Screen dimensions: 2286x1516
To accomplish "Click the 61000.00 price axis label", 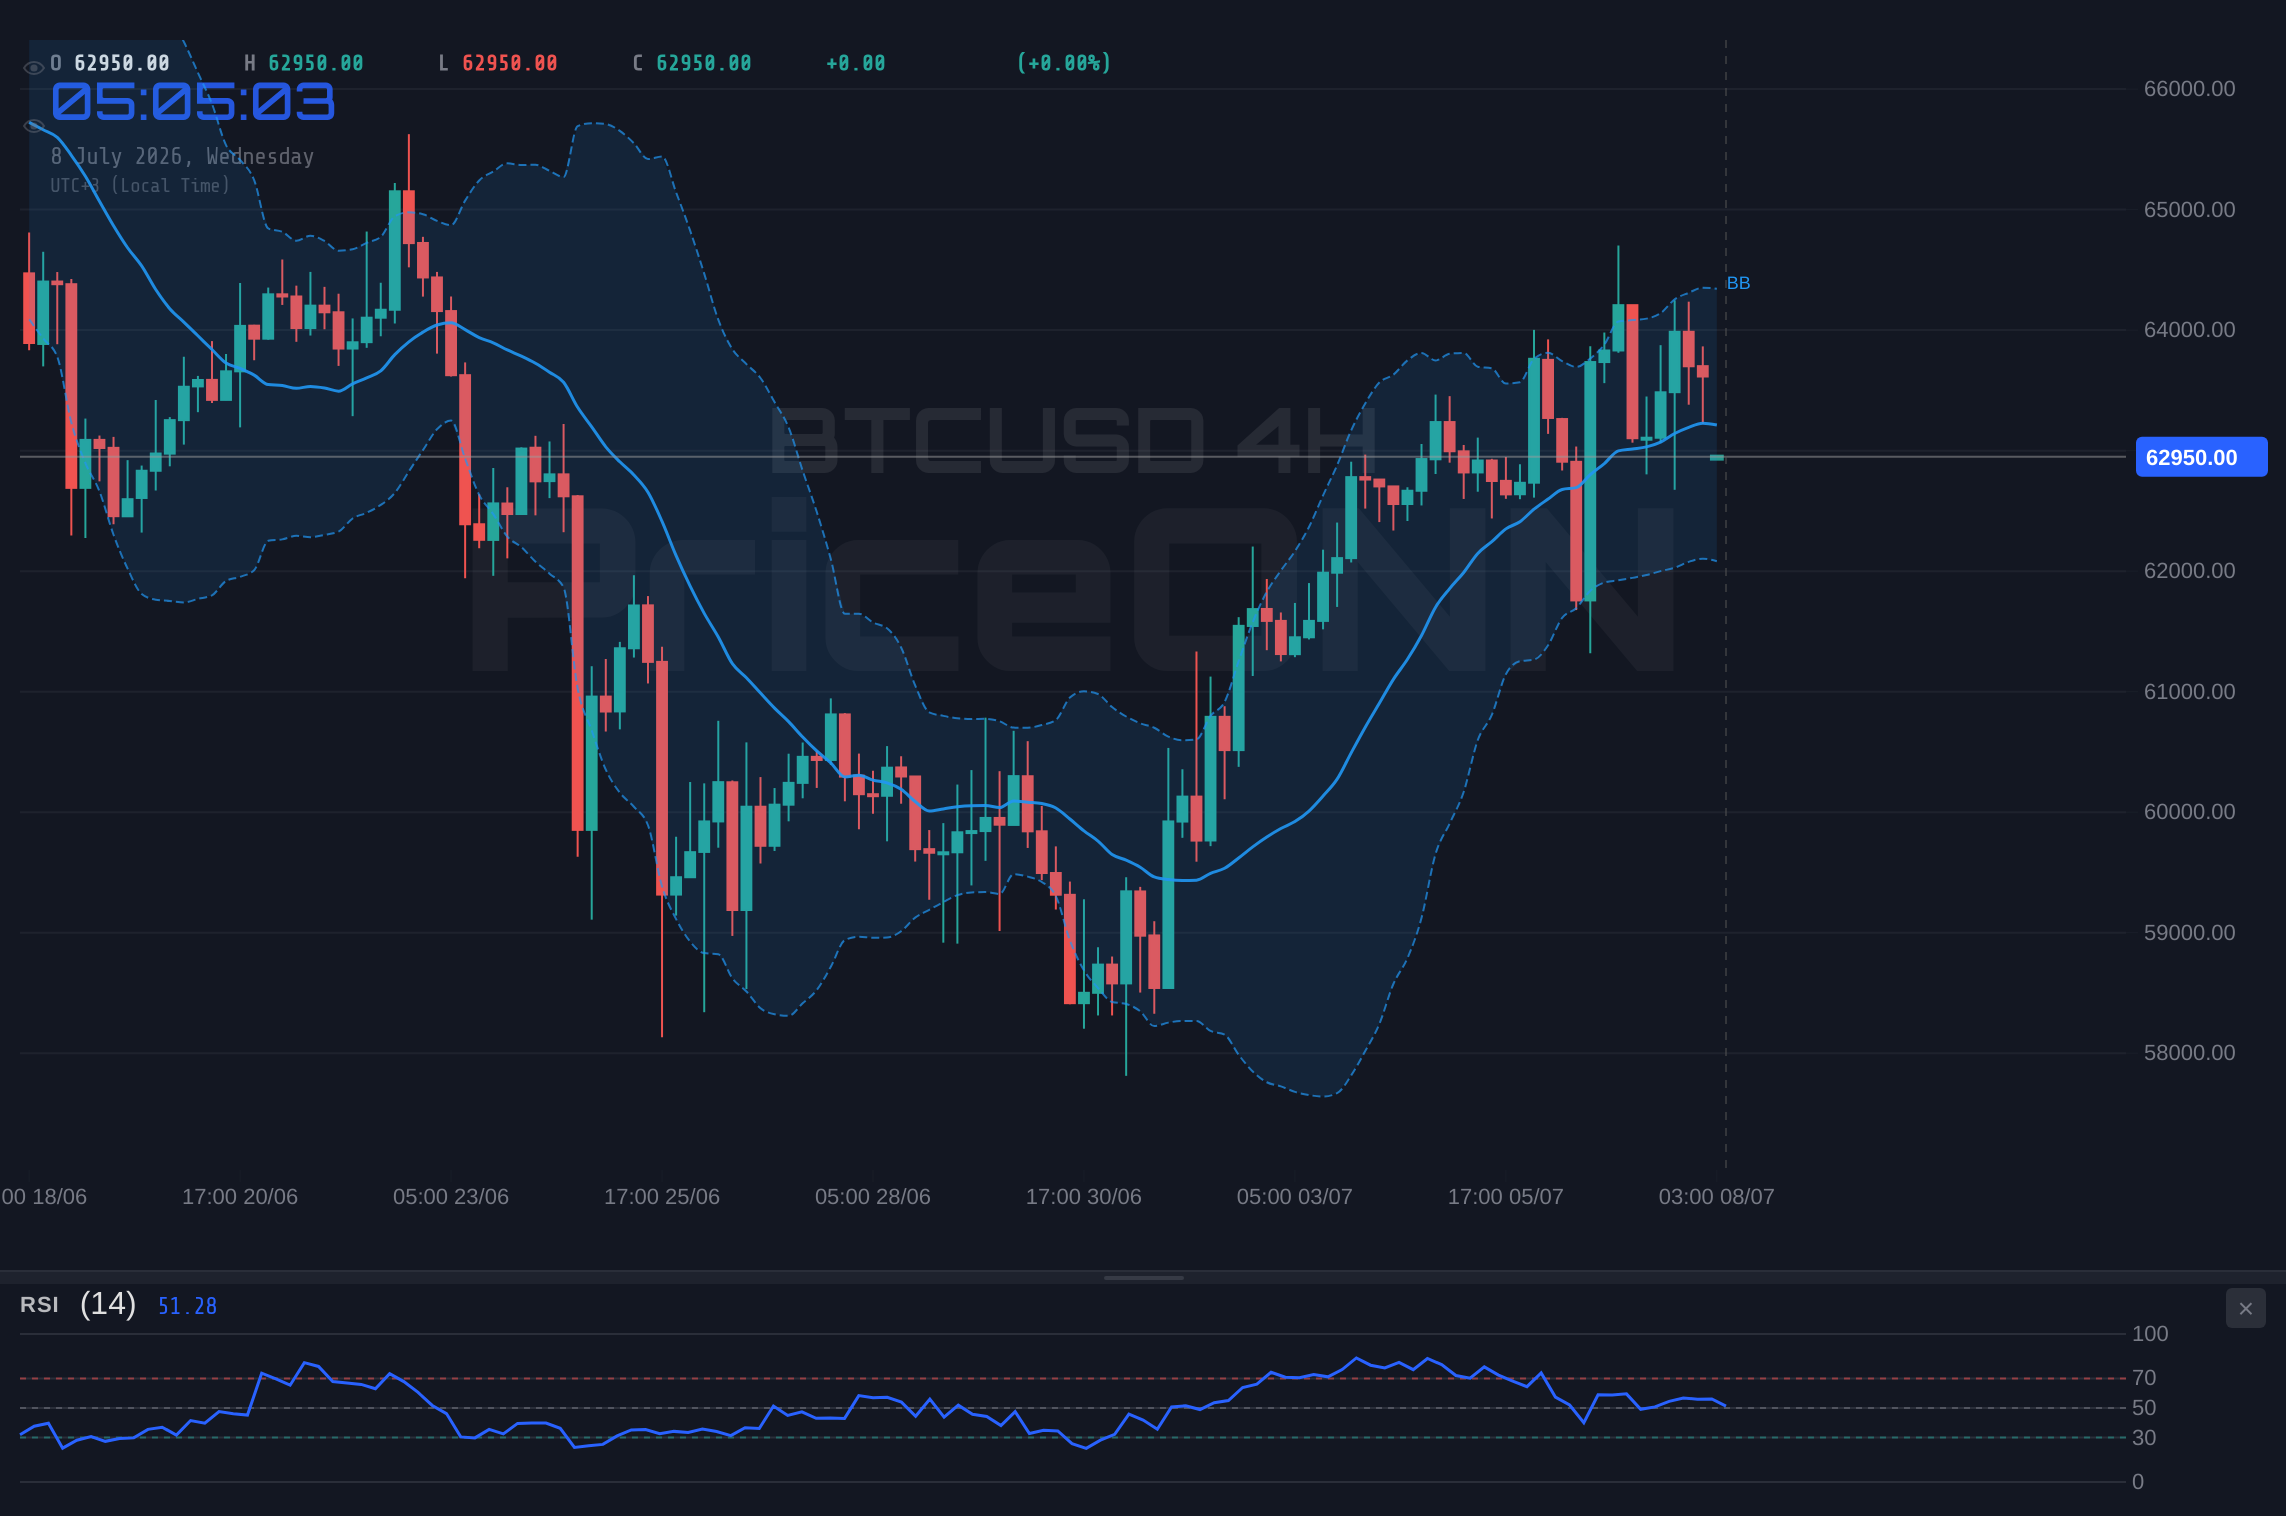I will tap(2189, 692).
